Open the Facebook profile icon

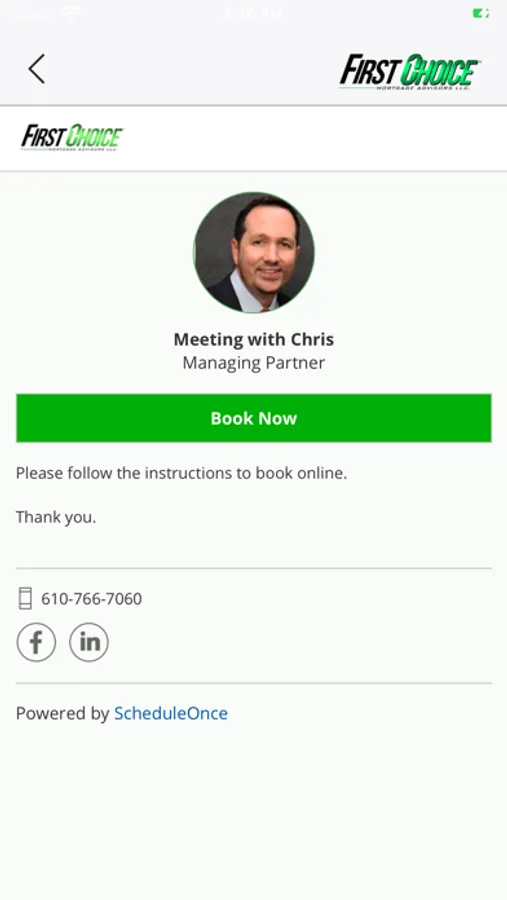[36, 642]
